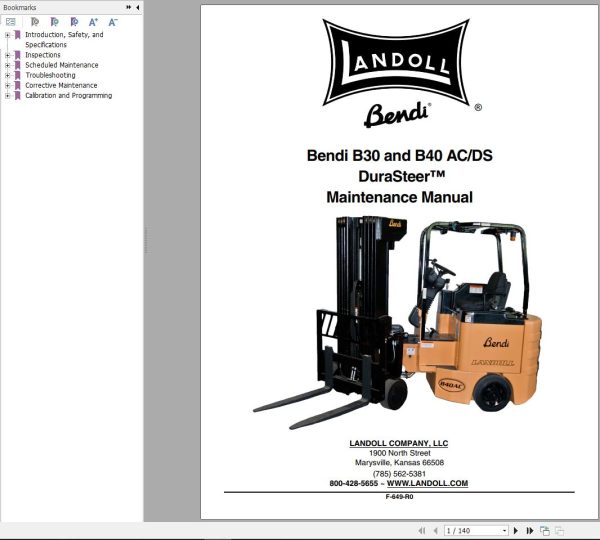Open the Corrective Maintenance bookmark

point(61,85)
